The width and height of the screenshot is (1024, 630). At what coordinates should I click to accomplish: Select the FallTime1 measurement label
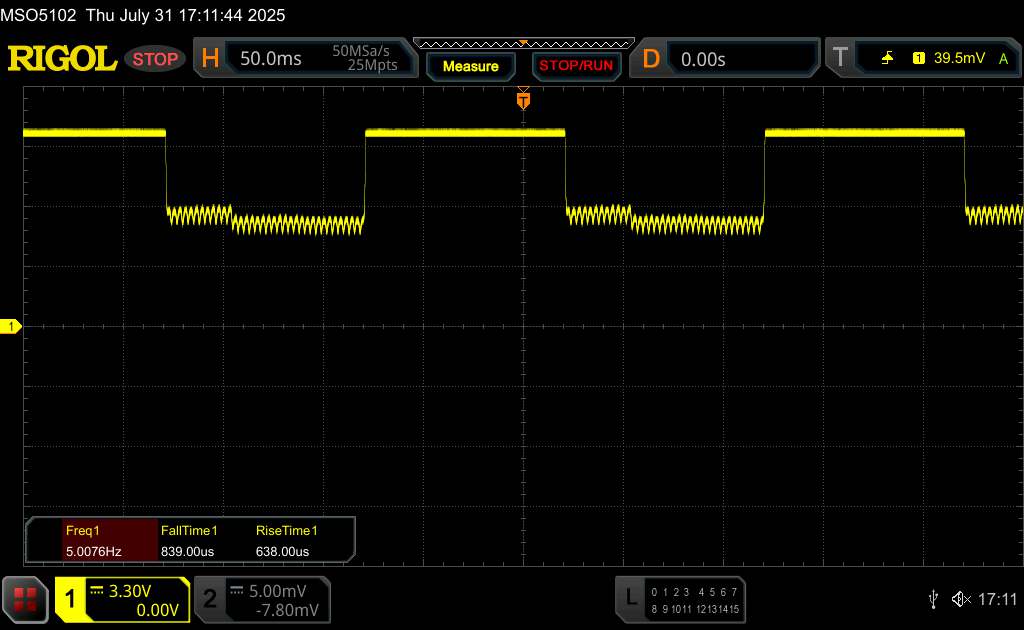[x=189, y=531]
